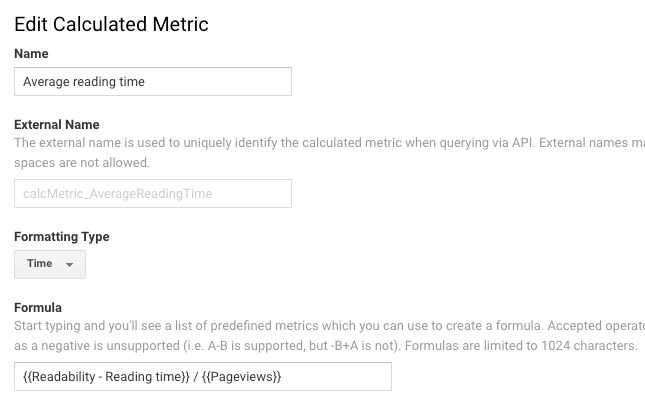Focus the Formula input box

(x=203, y=376)
